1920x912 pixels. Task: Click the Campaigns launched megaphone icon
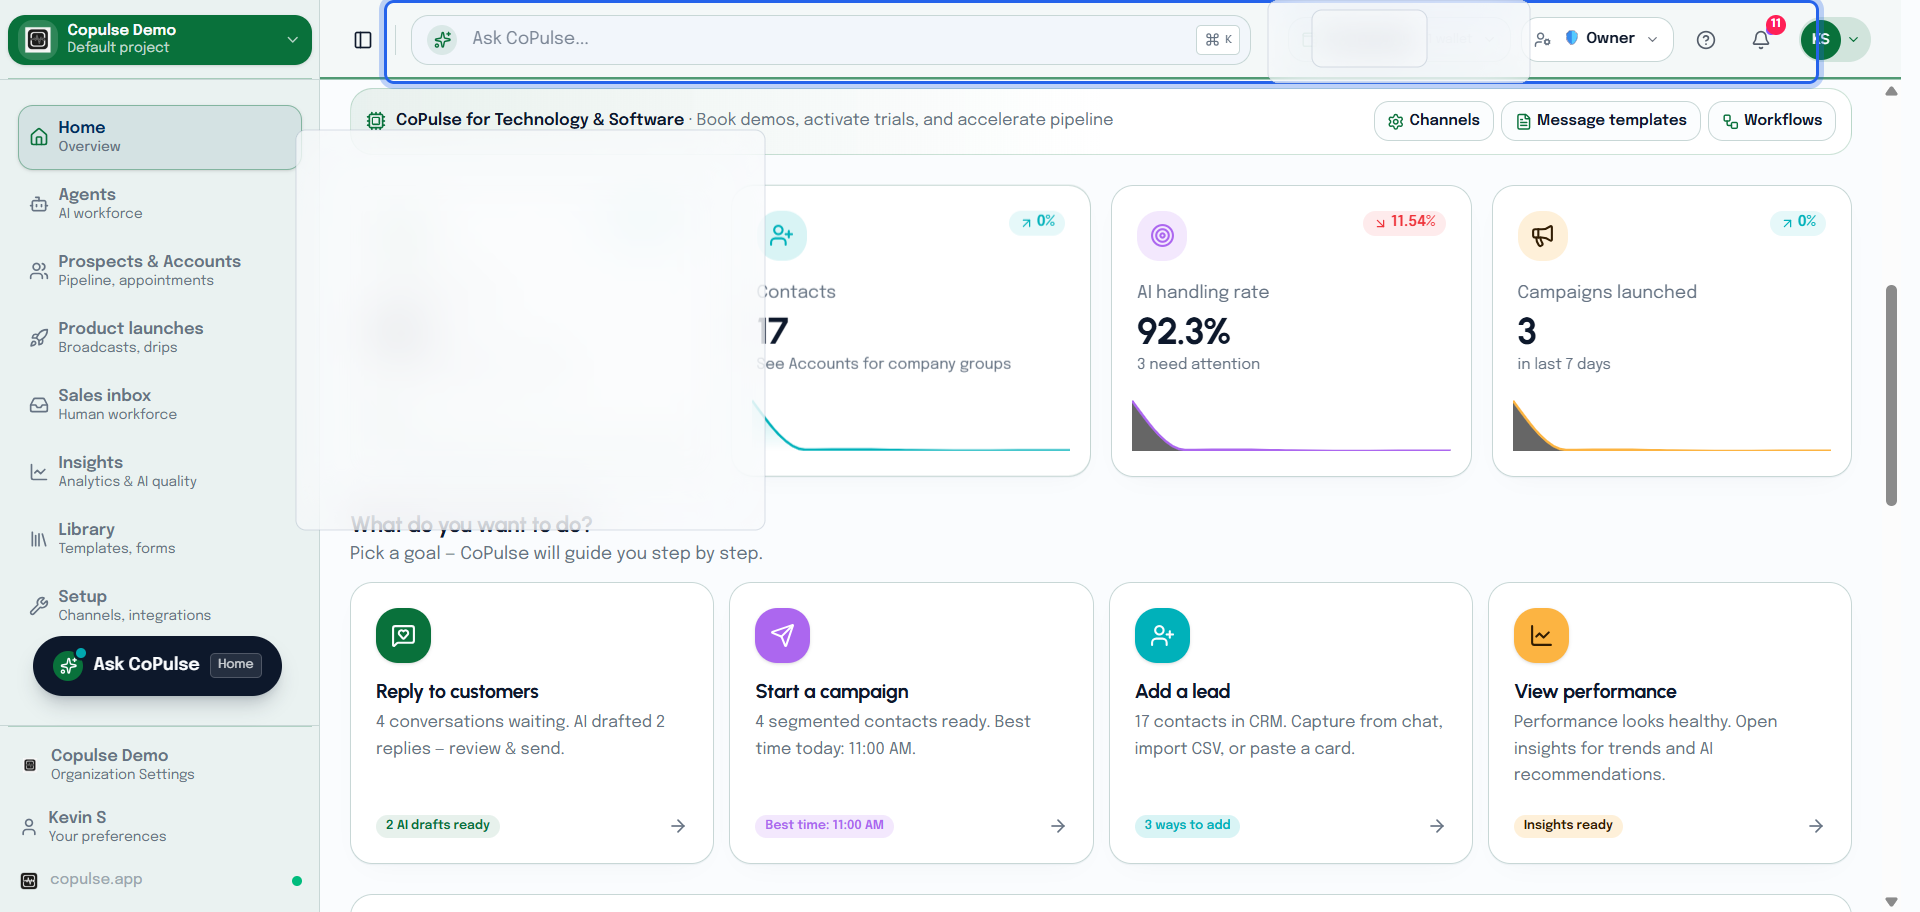pos(1543,236)
